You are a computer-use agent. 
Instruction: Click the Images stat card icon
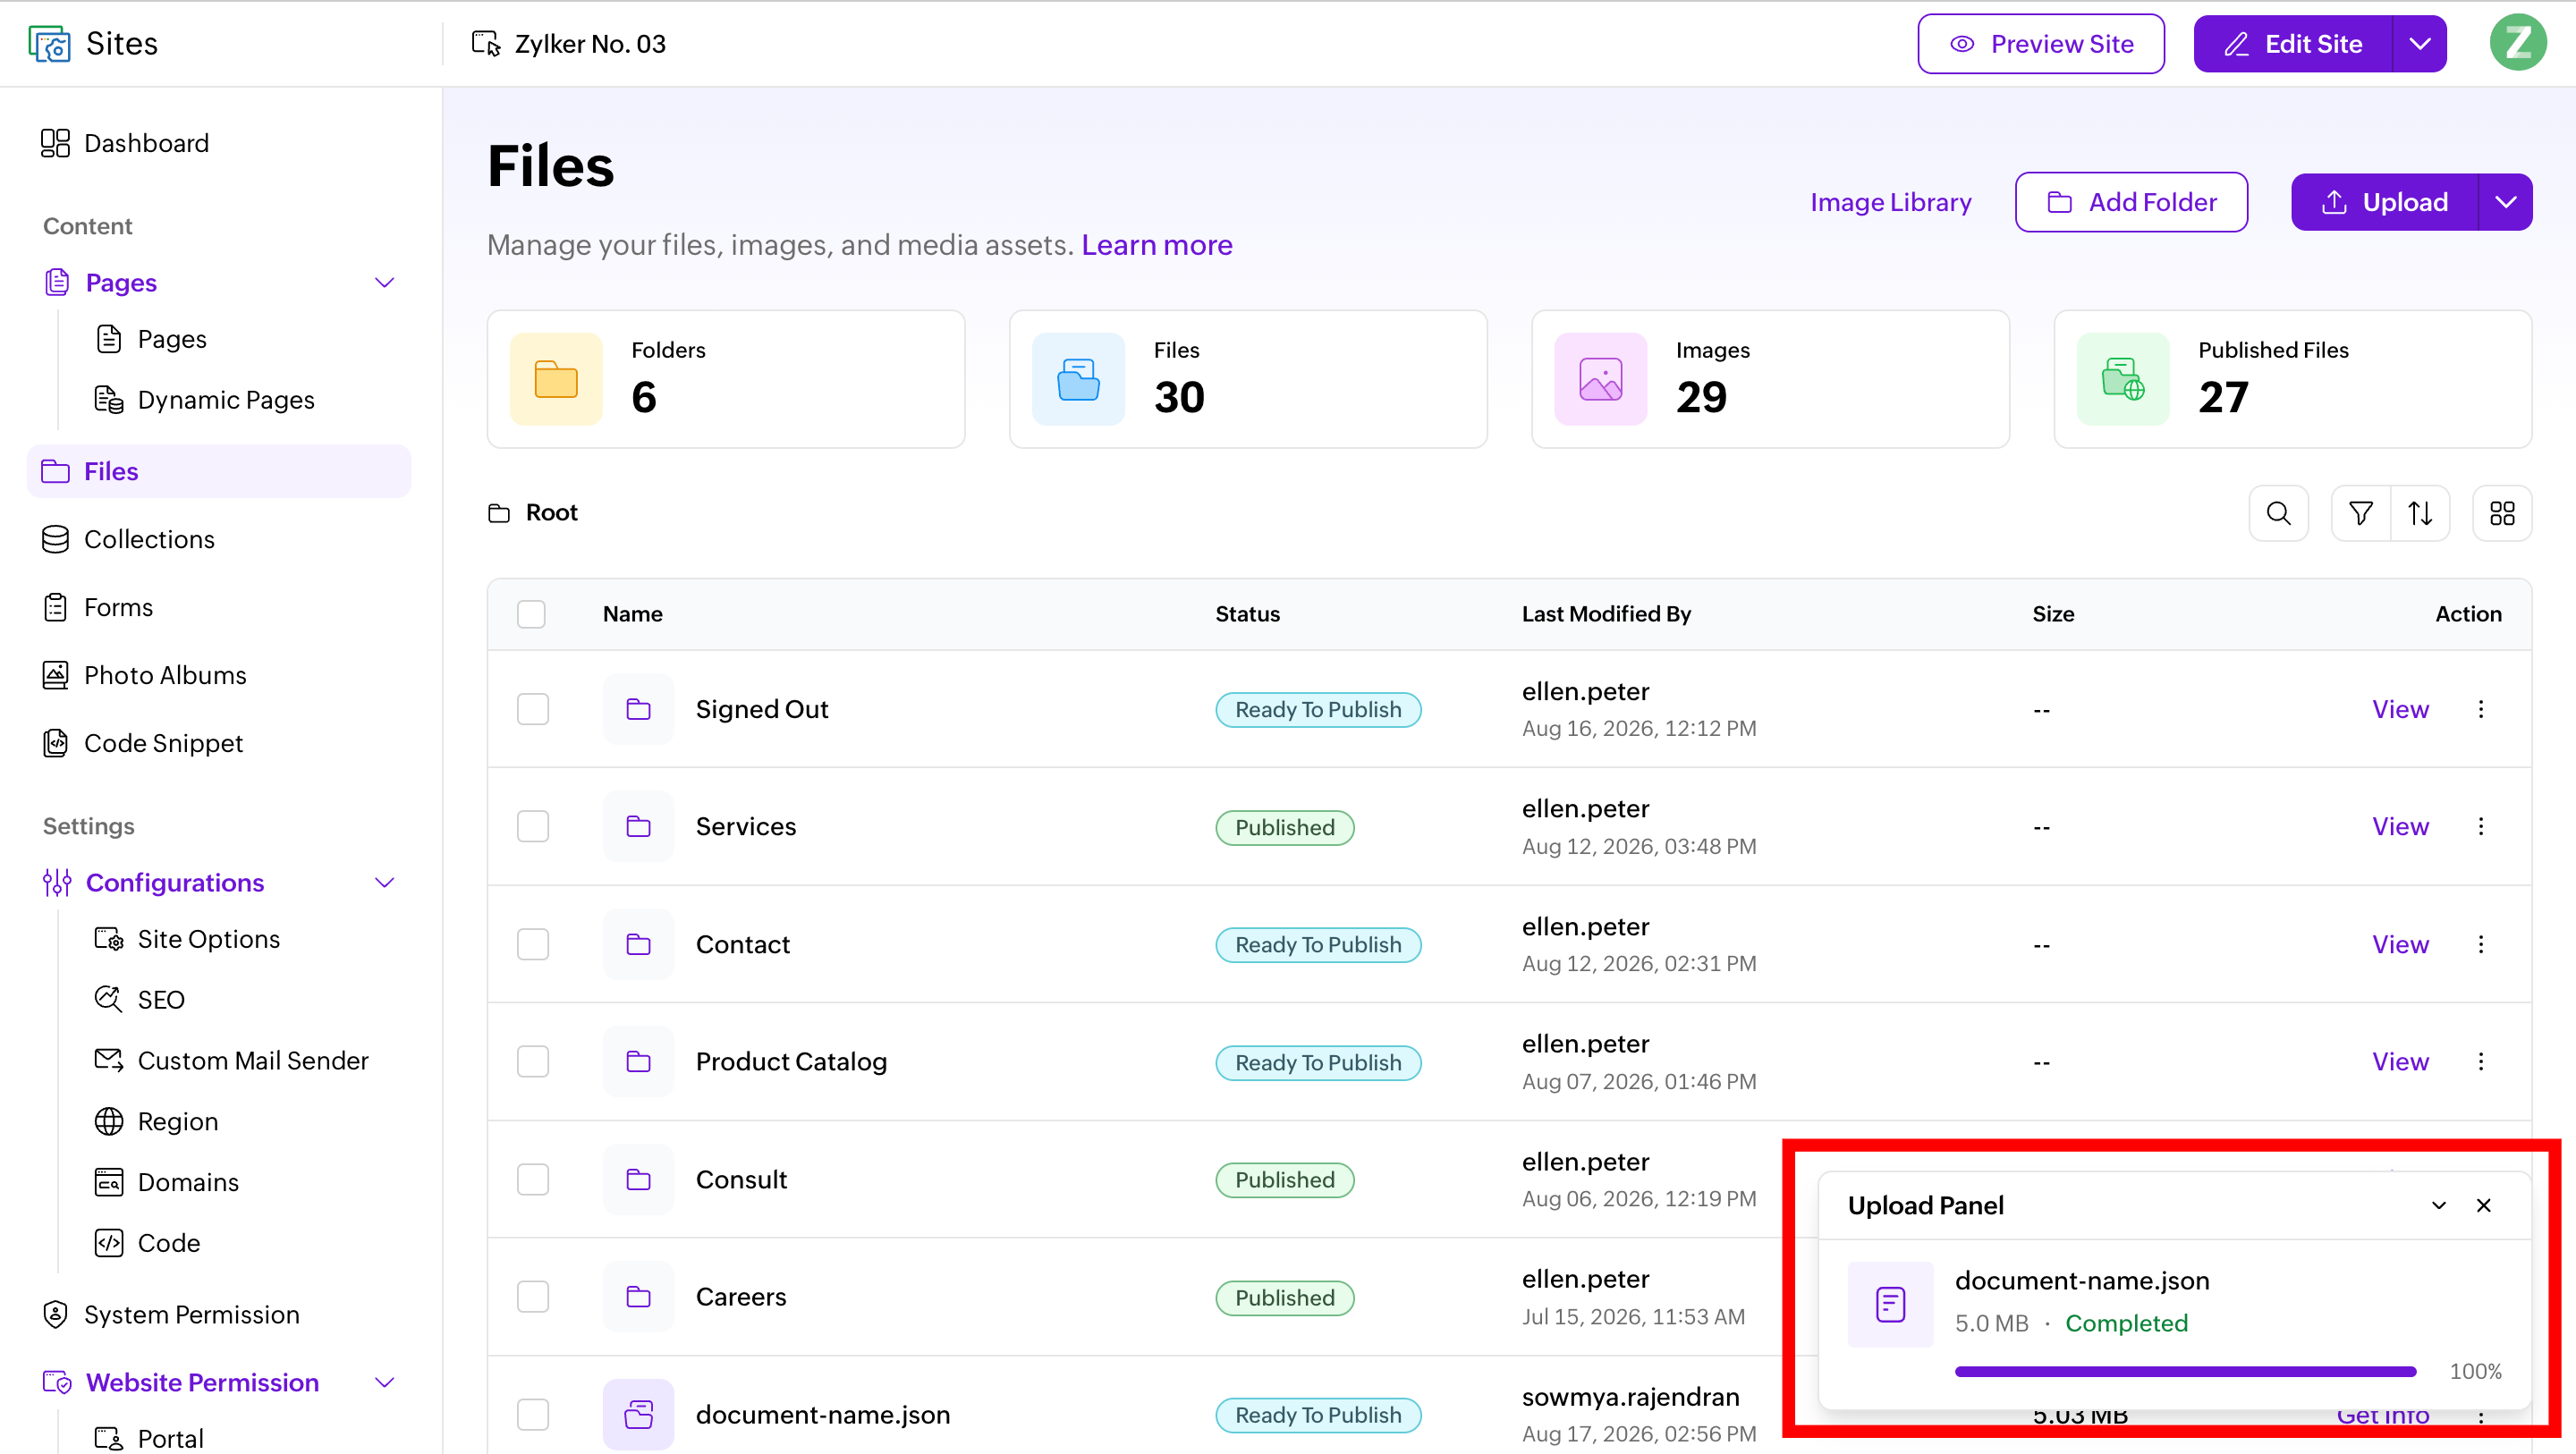coord(1601,379)
